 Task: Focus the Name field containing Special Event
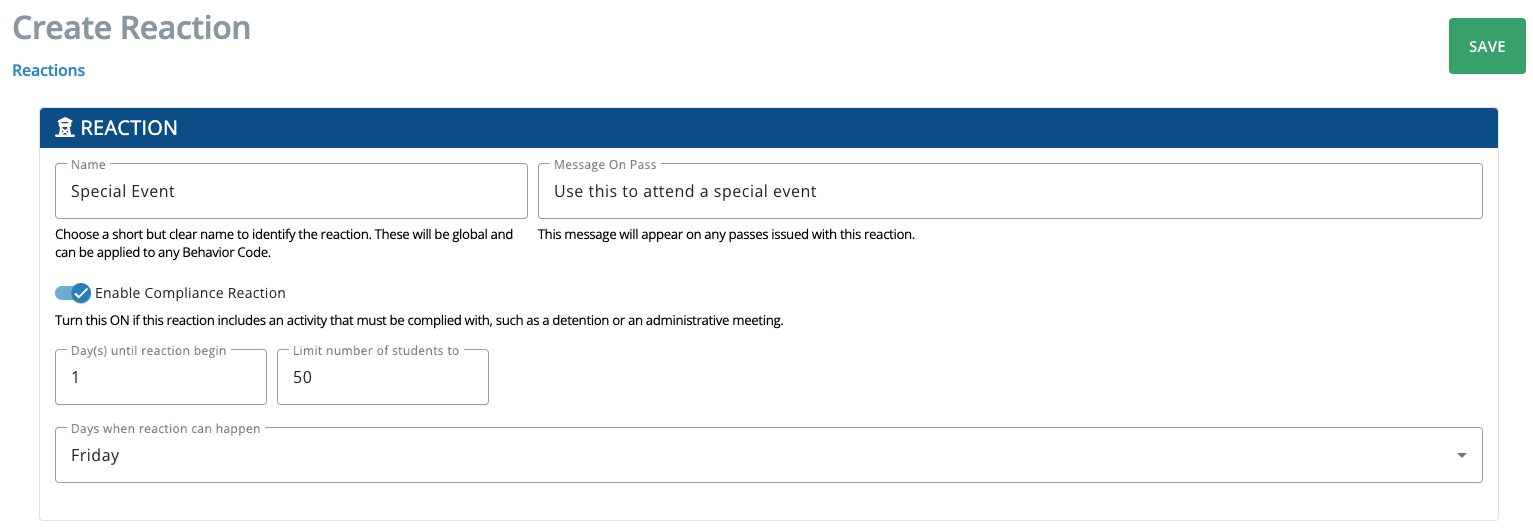[291, 191]
